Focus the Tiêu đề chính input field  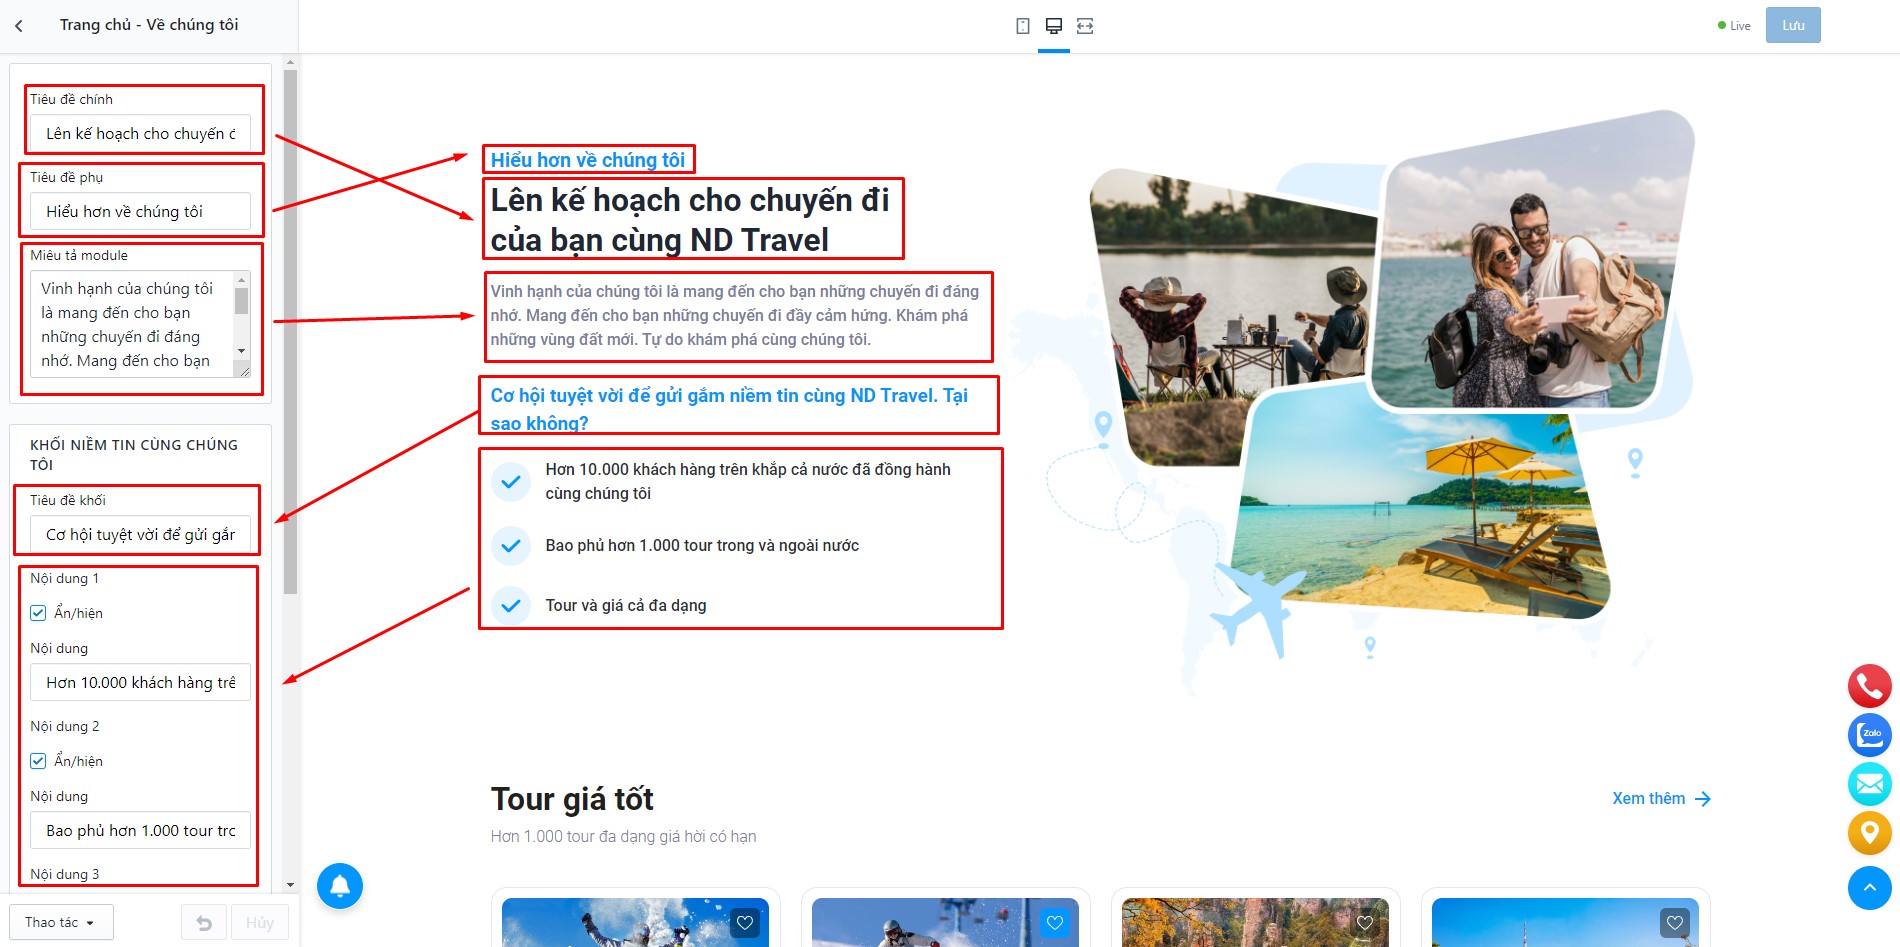tap(140, 134)
